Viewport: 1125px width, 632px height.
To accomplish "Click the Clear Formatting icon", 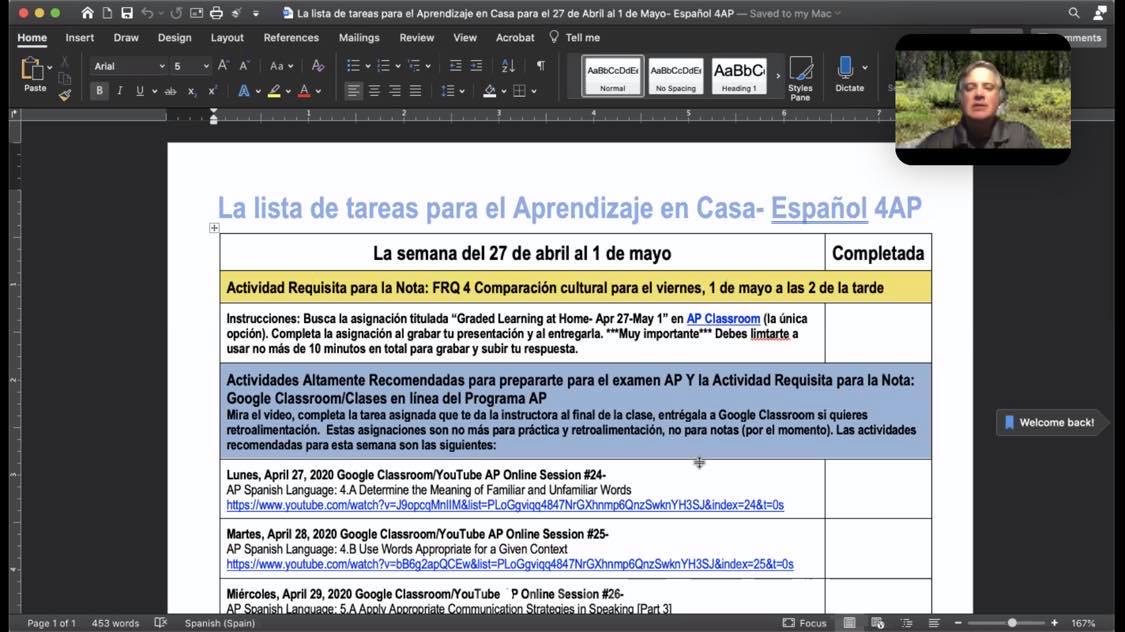I will [x=318, y=66].
